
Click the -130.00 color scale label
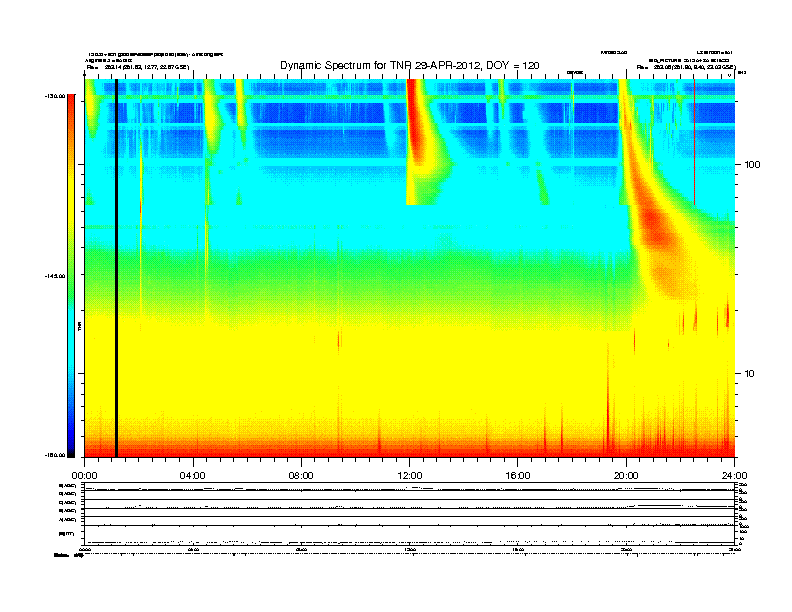[x=55, y=96]
